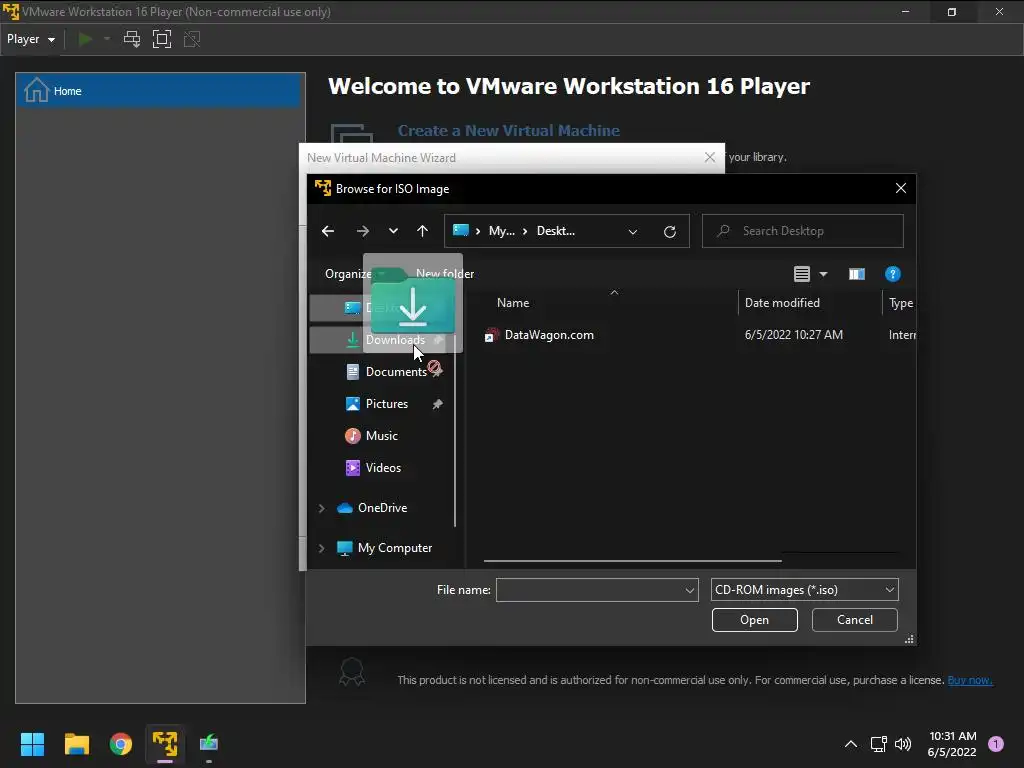Go forward in the file browser

tap(362, 231)
